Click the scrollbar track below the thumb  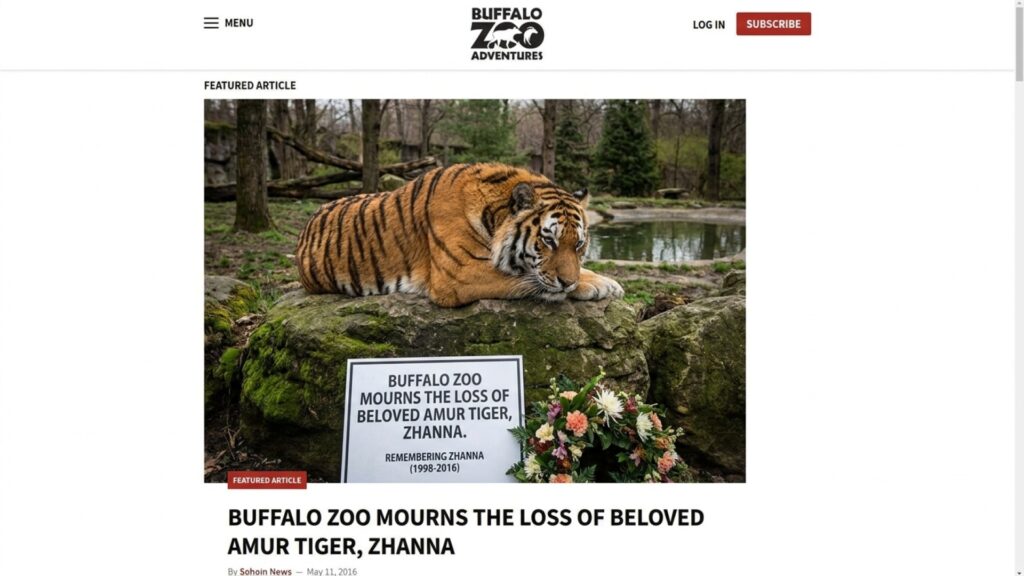(x=1019, y=325)
